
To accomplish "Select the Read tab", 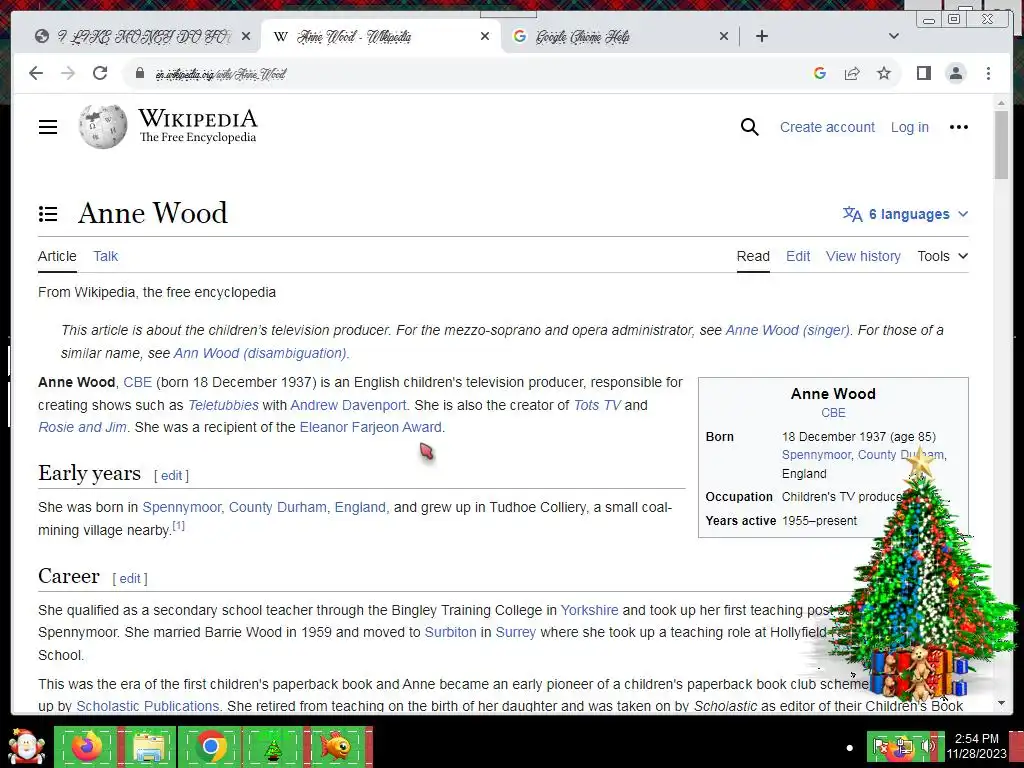I will coord(753,256).
